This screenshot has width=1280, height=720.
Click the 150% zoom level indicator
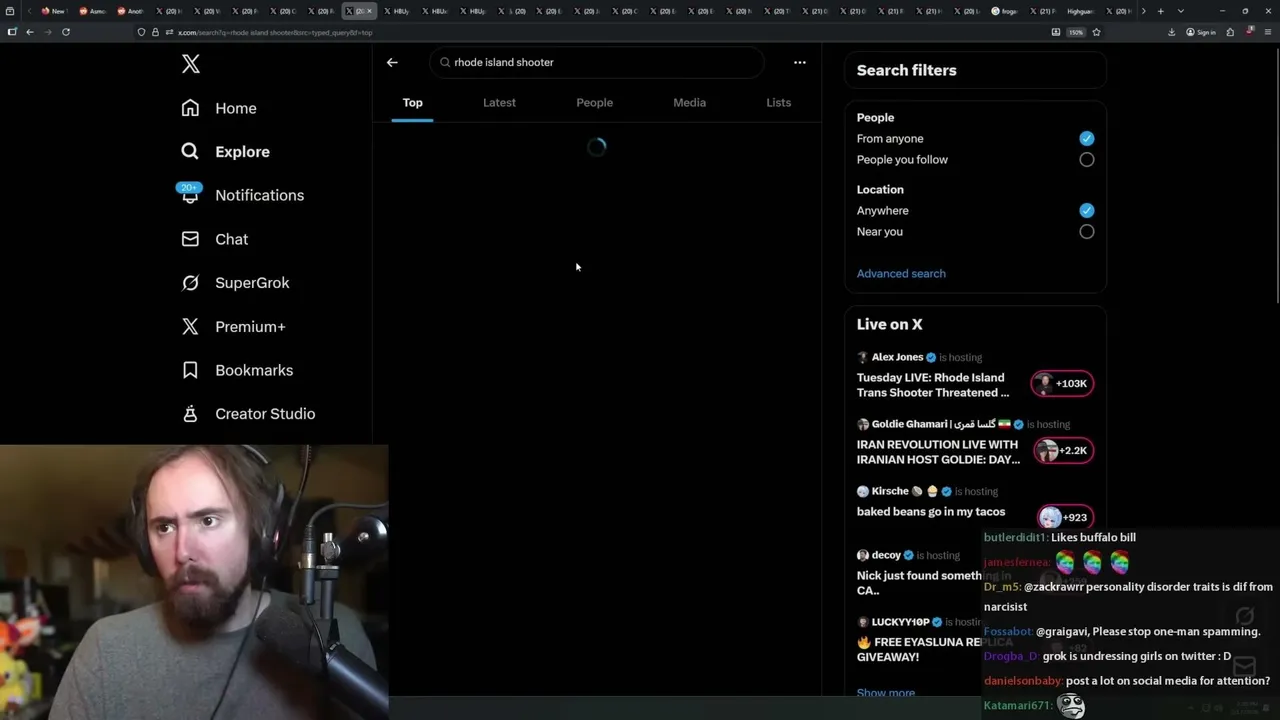click(x=1076, y=32)
